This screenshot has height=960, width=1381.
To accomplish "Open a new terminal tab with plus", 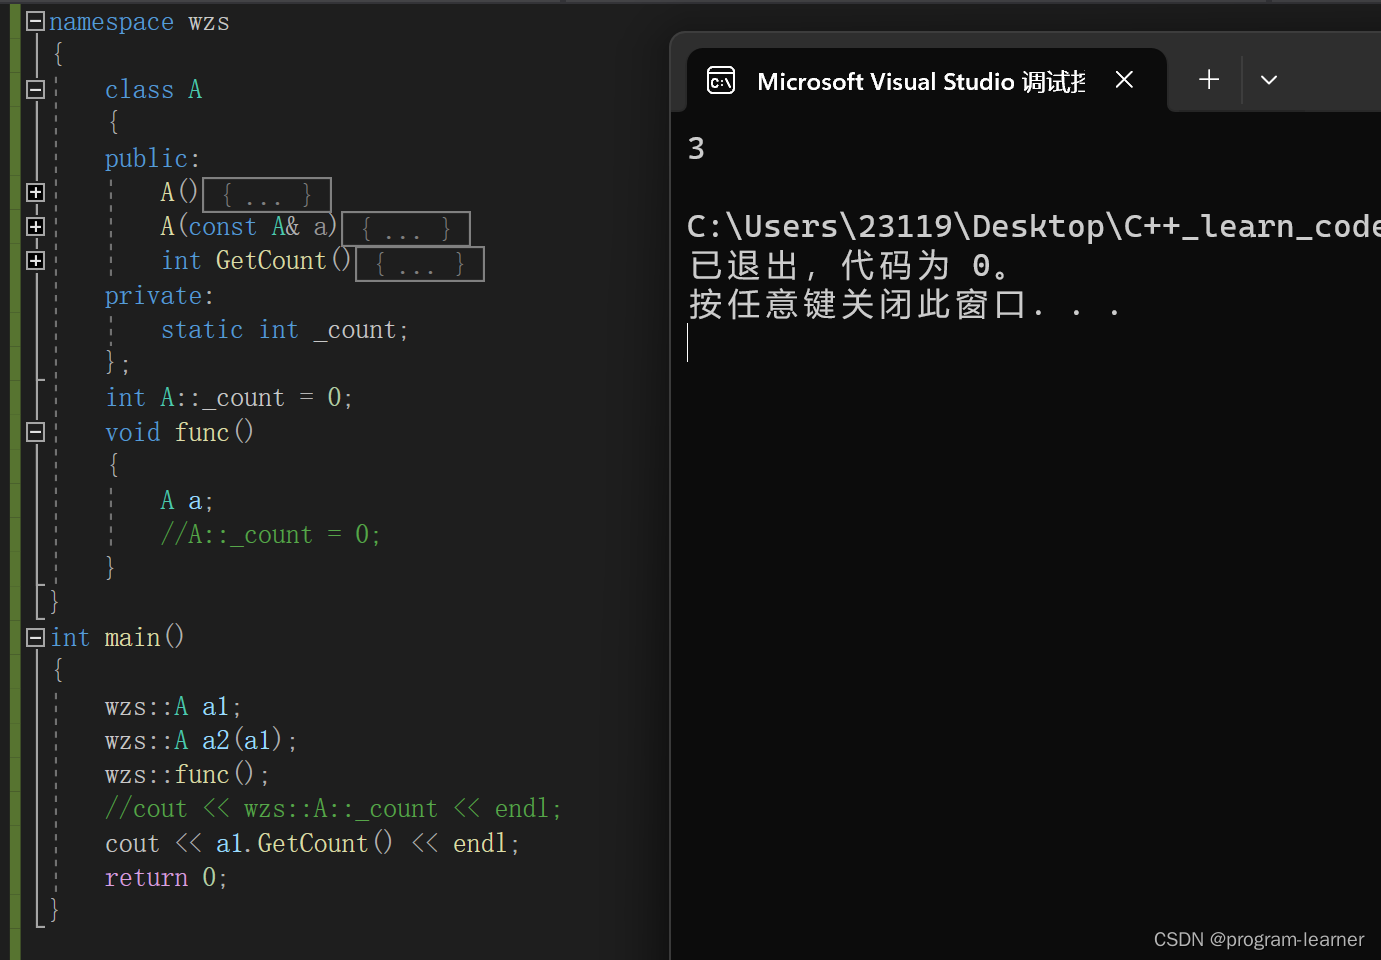I will [1209, 80].
